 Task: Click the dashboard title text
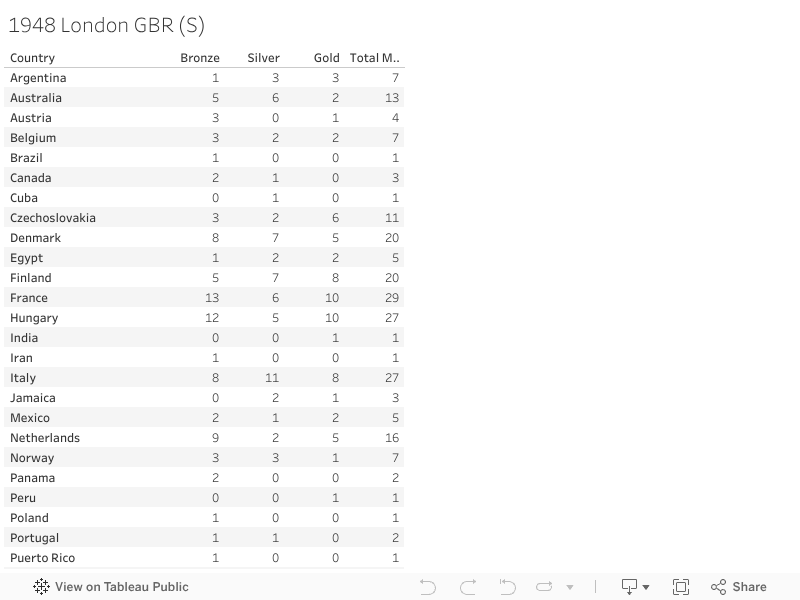click(107, 26)
